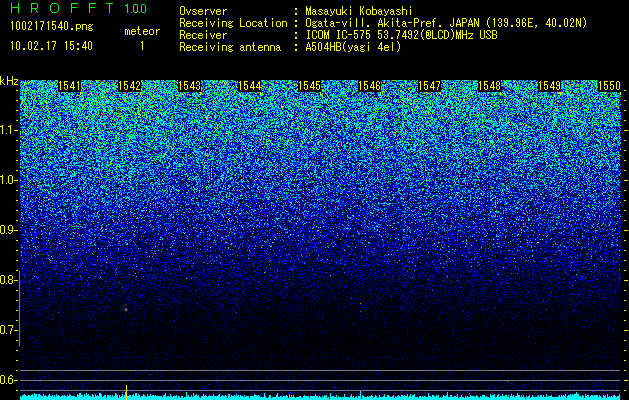Click the 1544 time marker label
Image resolution: width=629 pixels, height=400 pixels.
pyautogui.click(x=250, y=86)
